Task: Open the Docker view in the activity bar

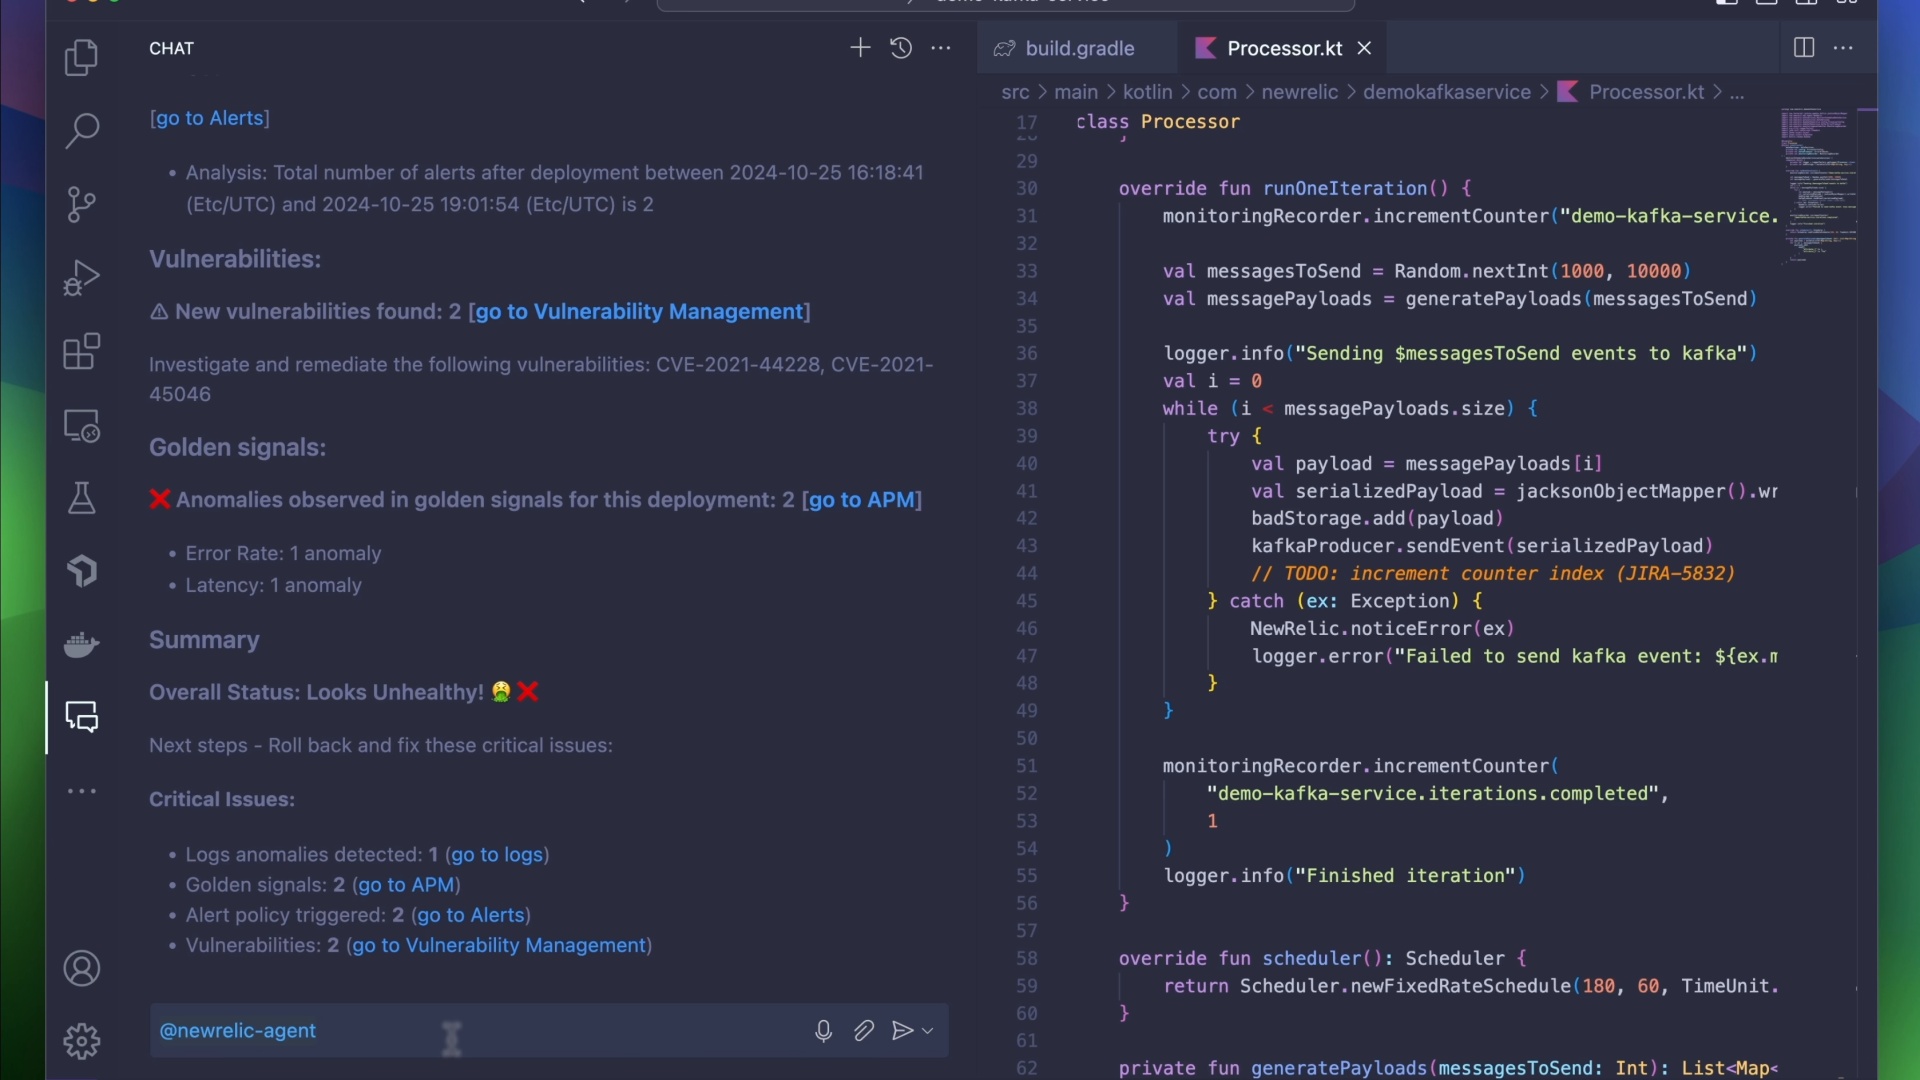Action: pyautogui.click(x=81, y=644)
